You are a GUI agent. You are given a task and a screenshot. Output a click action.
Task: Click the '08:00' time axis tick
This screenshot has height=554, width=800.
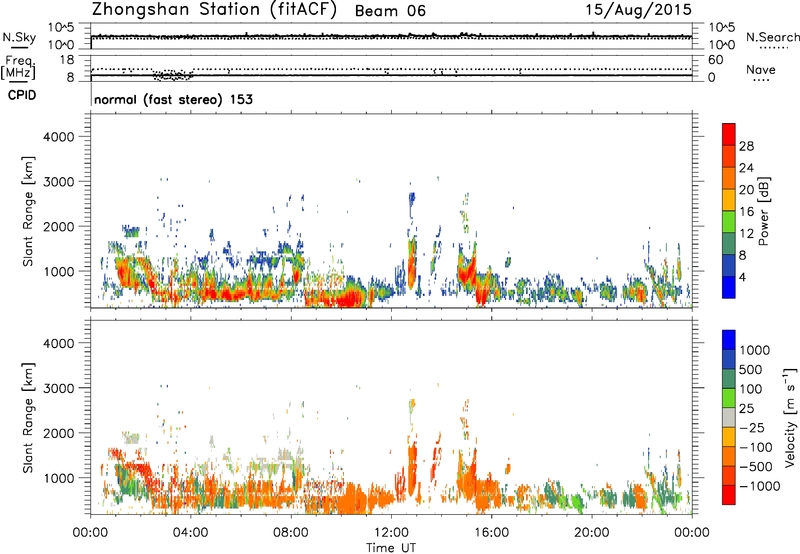291,533
